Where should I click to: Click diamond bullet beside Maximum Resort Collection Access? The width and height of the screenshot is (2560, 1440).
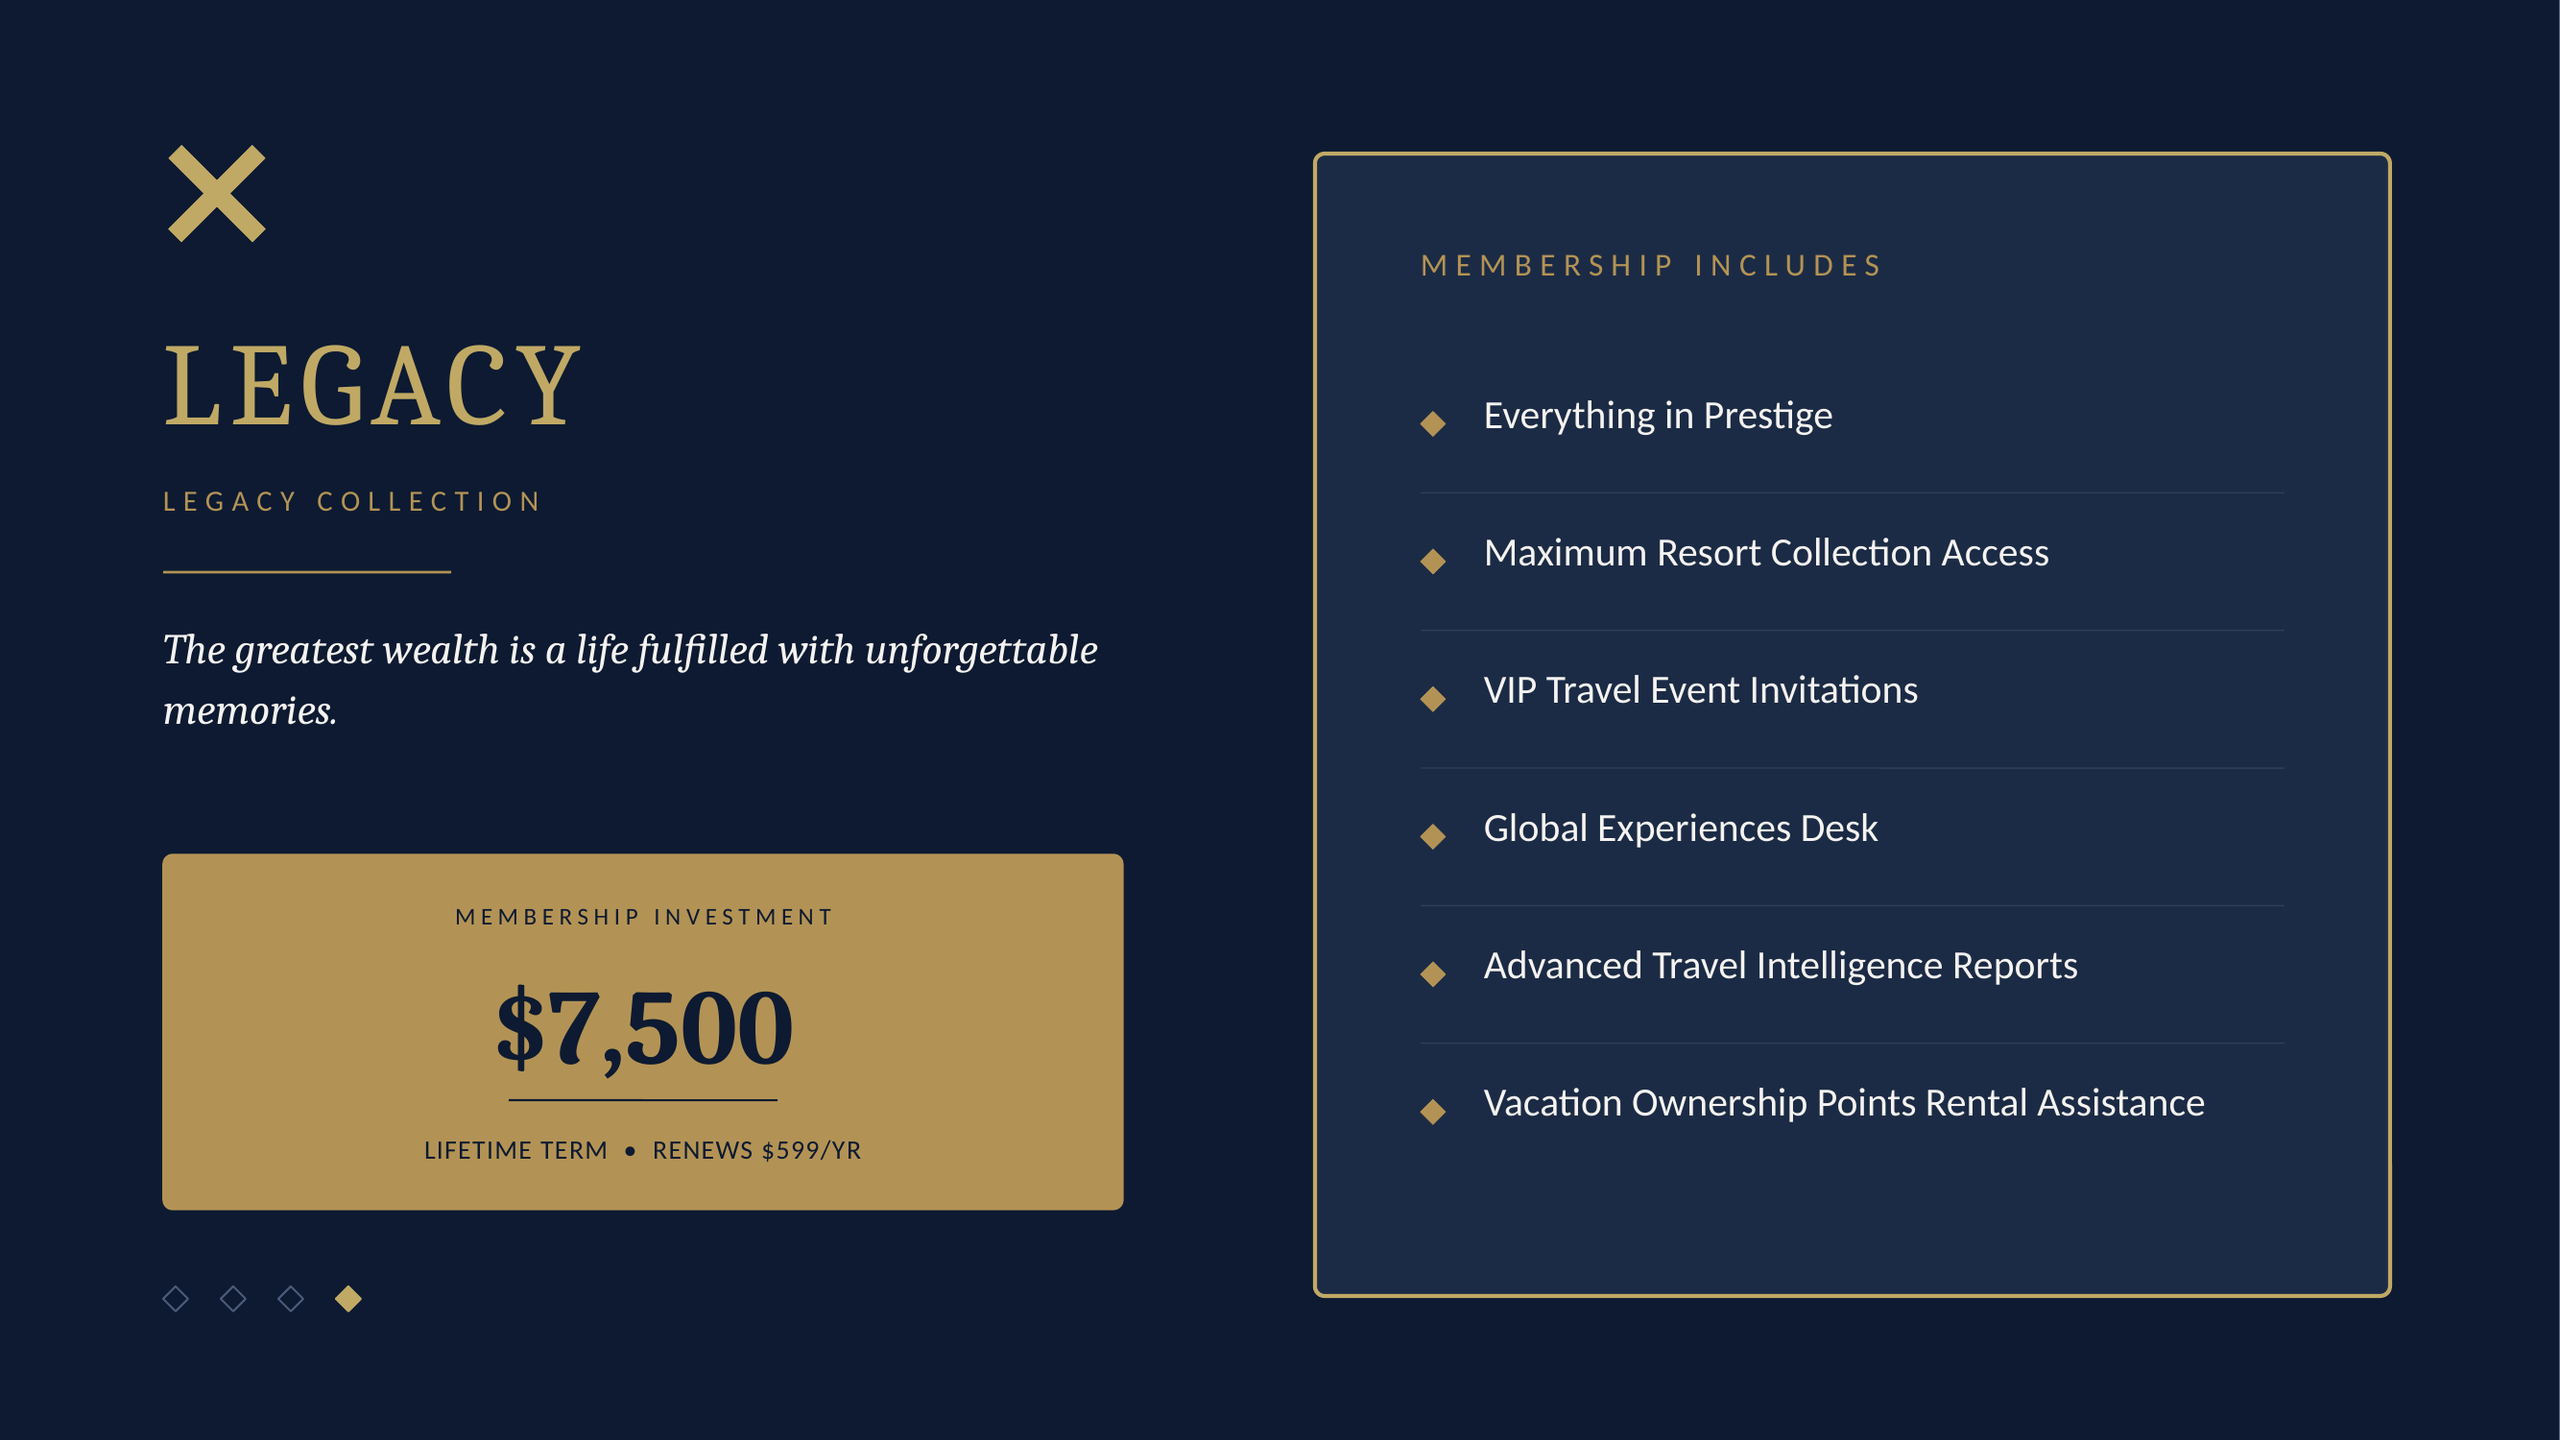tap(1433, 560)
